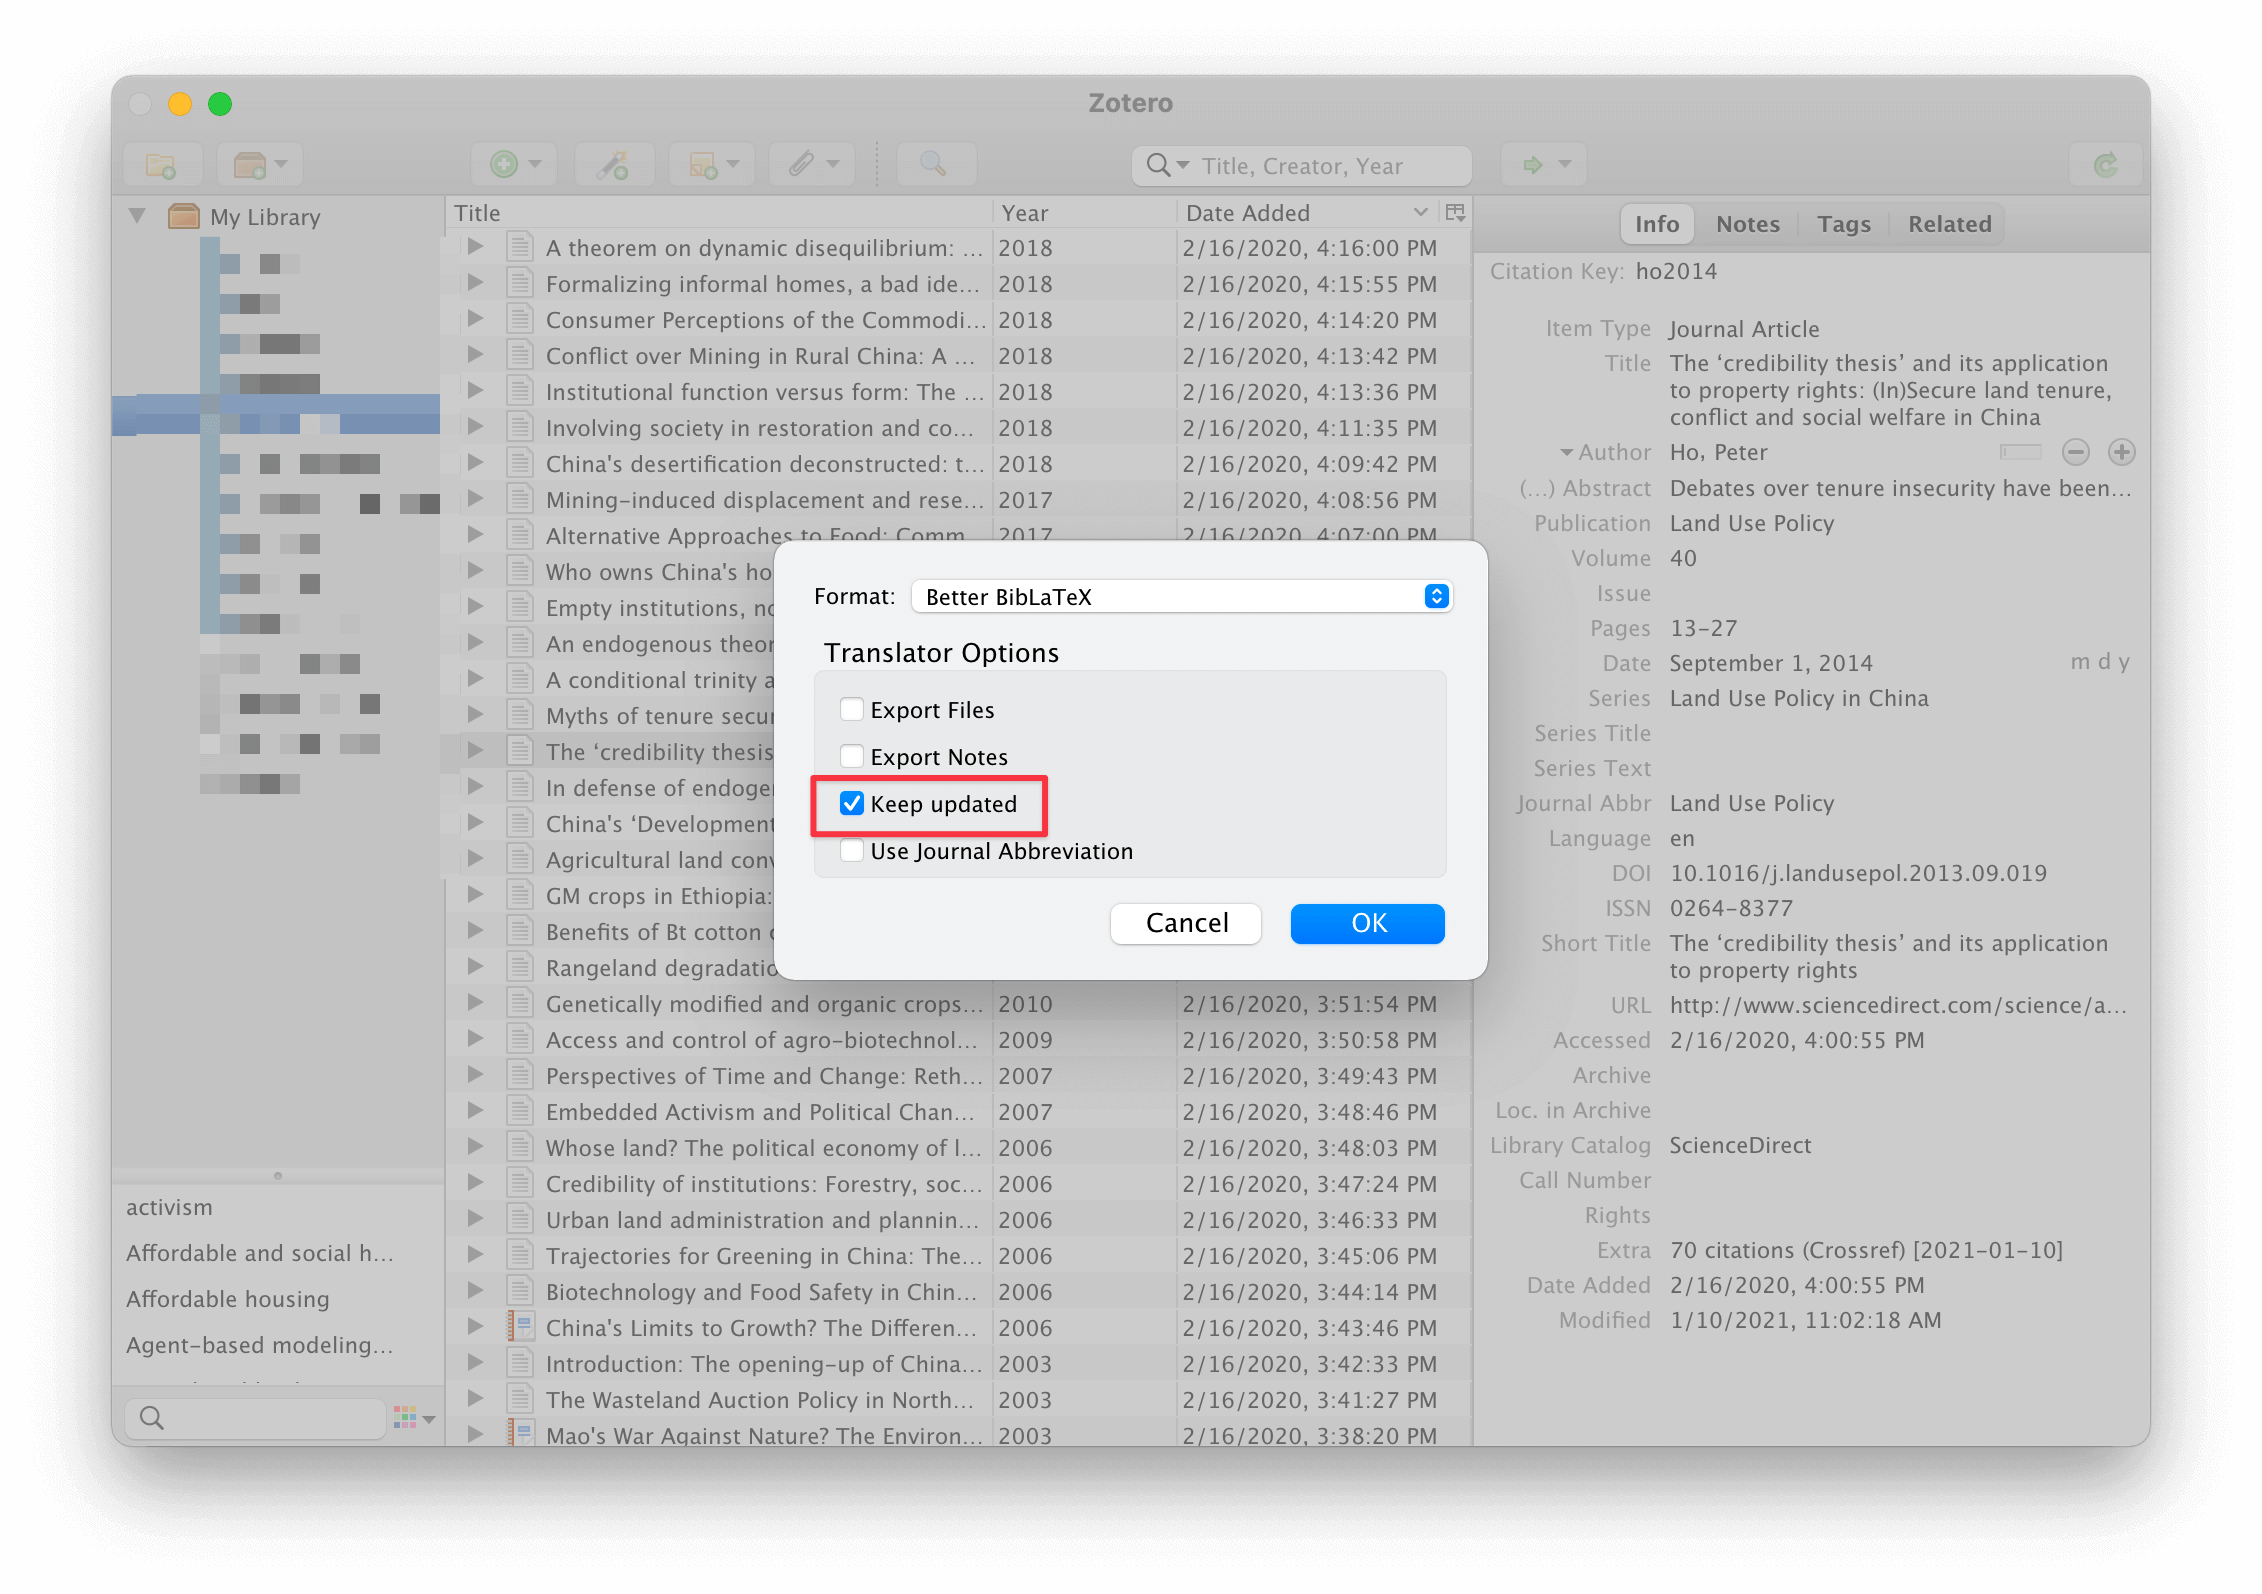Open the Format dropdown showing Better BibLaTeX
Viewport: 2262px width, 1594px height.
(x=1181, y=597)
